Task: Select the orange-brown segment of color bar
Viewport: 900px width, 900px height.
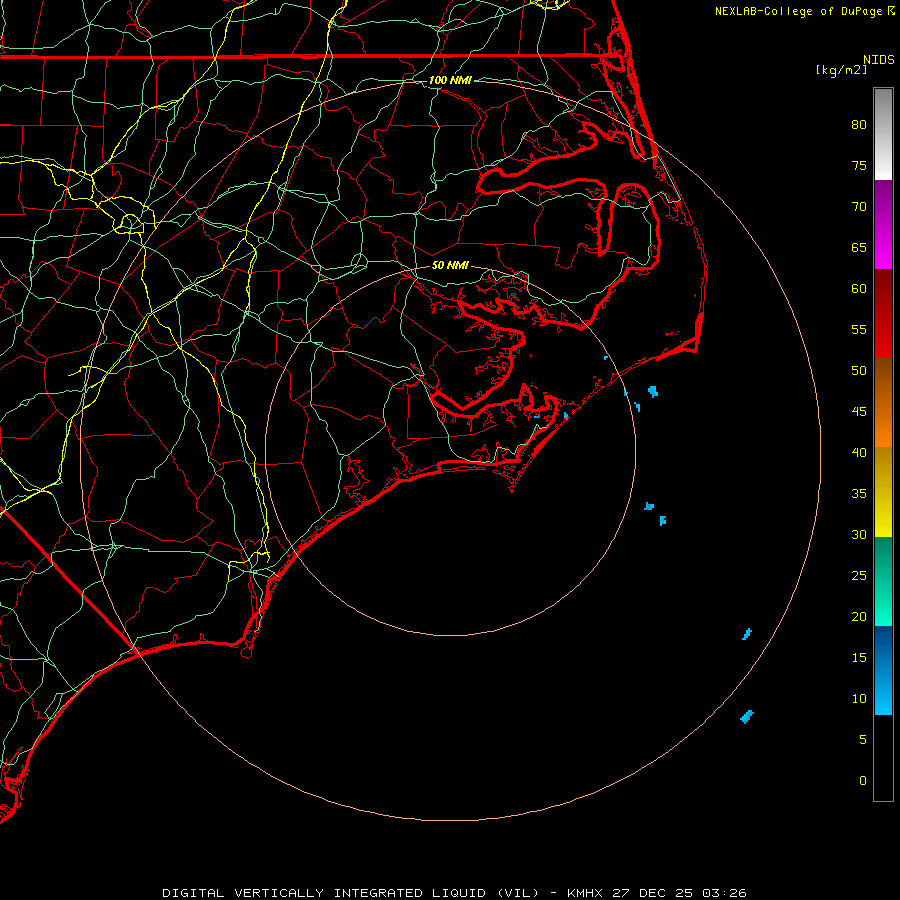Action: point(883,402)
